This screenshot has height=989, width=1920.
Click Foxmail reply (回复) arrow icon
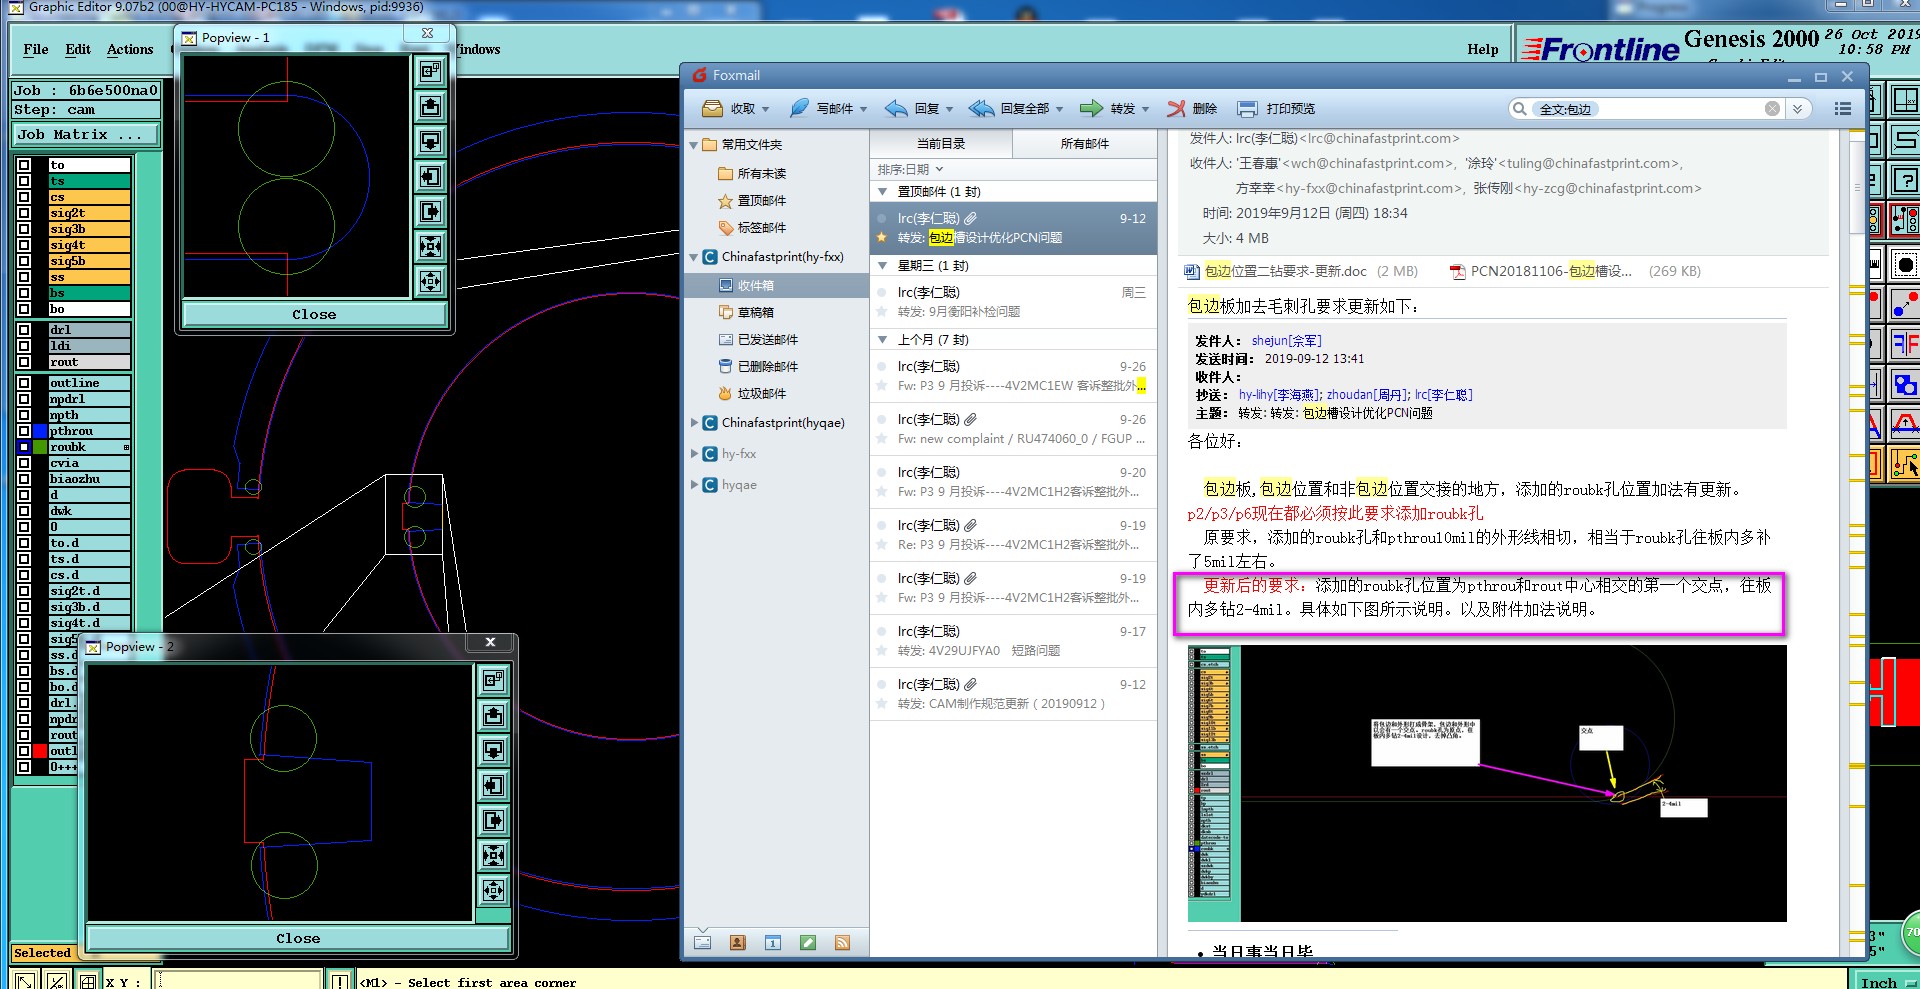click(896, 108)
